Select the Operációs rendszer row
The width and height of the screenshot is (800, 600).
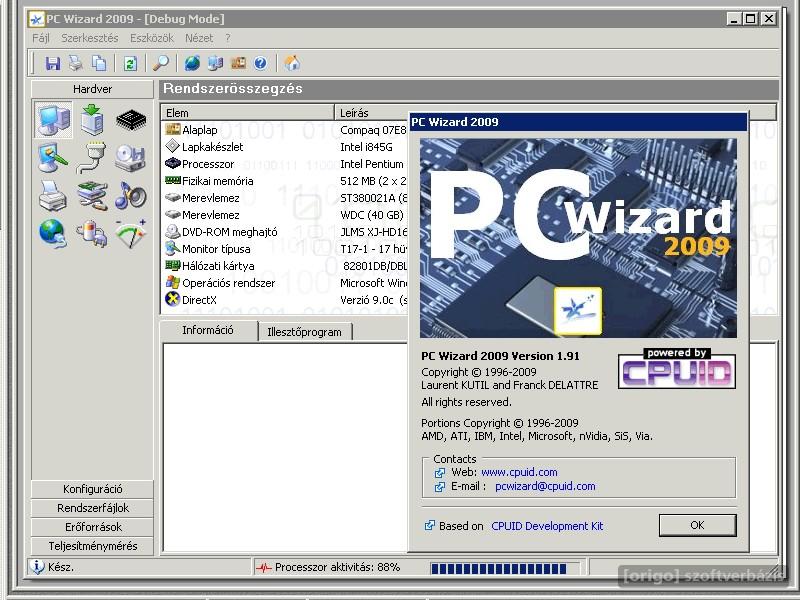tap(285, 283)
